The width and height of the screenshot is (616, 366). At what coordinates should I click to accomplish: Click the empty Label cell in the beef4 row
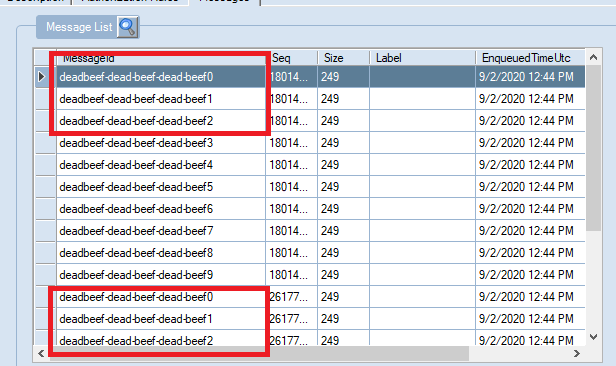[x=422, y=165]
